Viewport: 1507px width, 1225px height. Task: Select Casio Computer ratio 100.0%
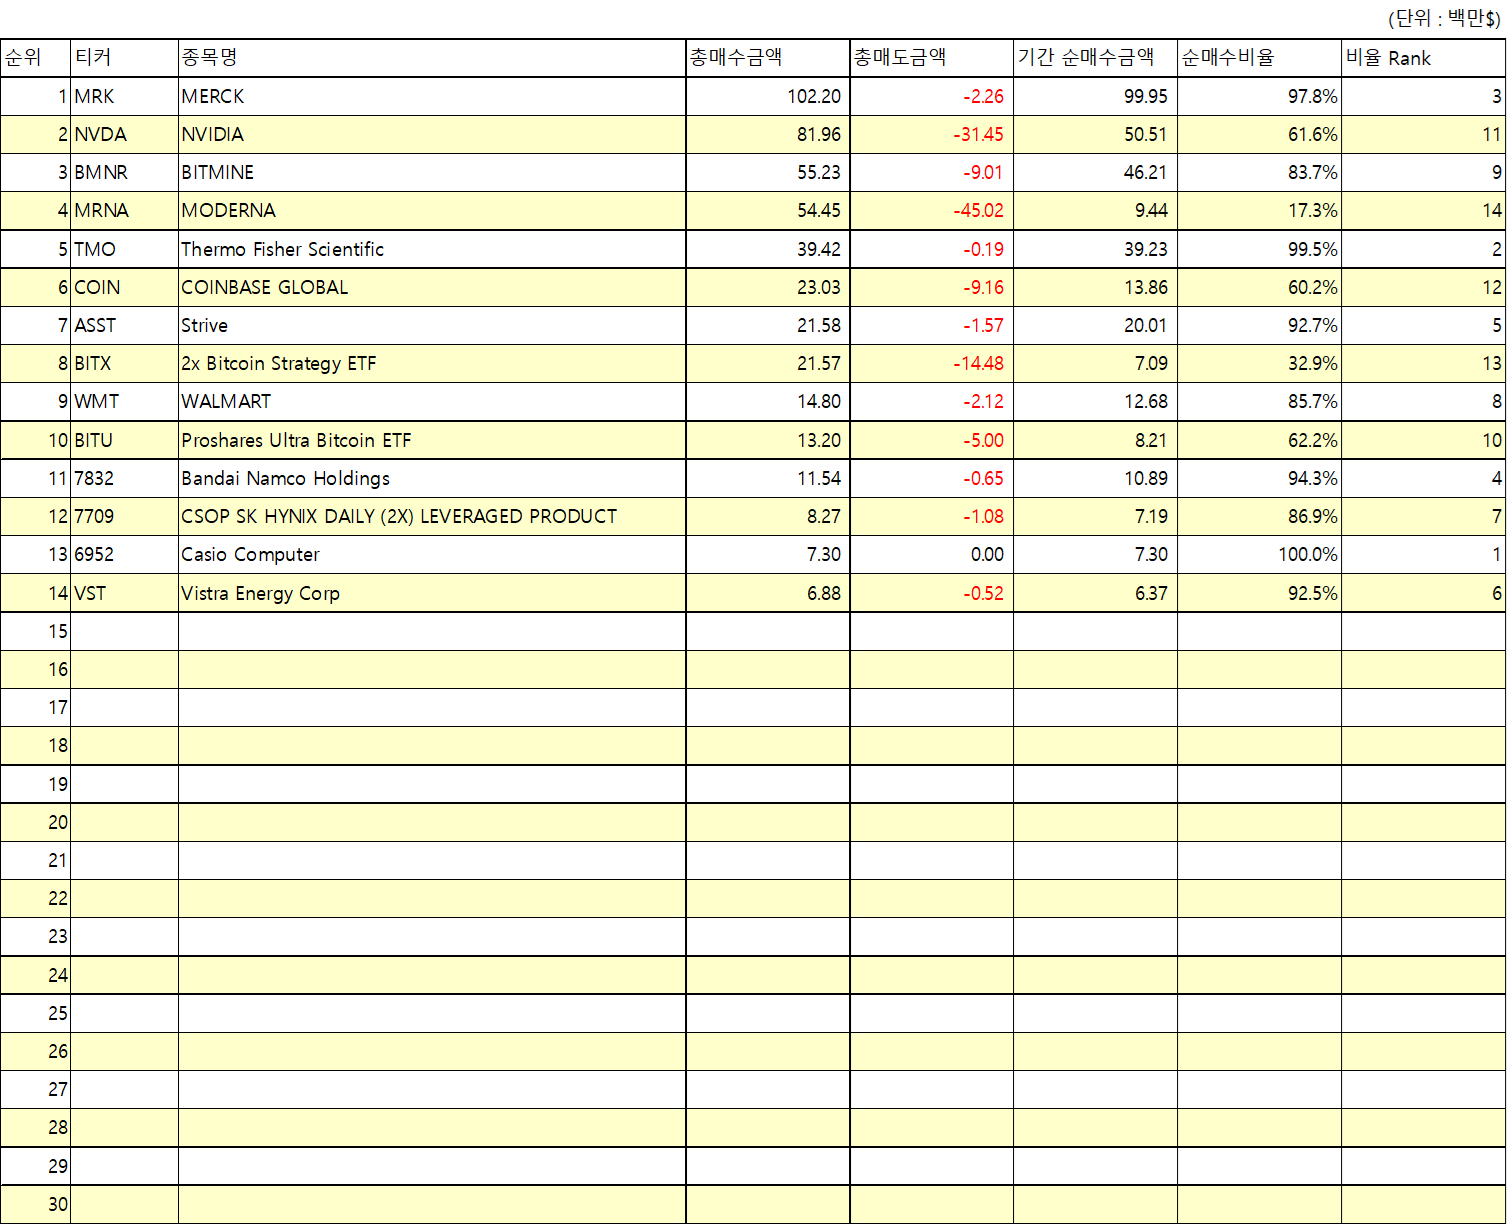tap(1260, 554)
